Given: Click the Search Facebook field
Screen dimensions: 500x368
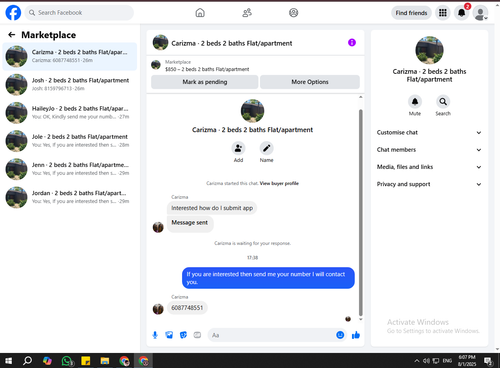Looking at the screenshot, I should click(79, 13).
